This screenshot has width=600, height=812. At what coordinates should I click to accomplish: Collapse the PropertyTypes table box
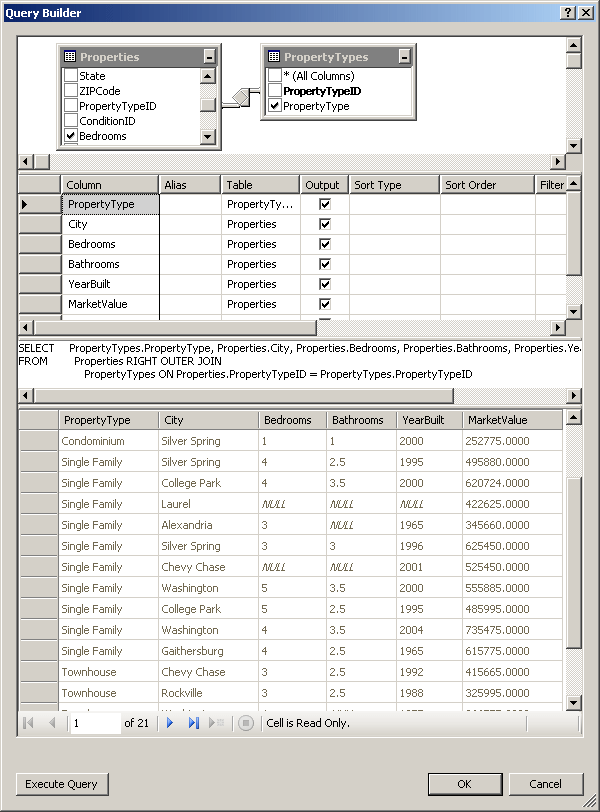(x=404, y=56)
